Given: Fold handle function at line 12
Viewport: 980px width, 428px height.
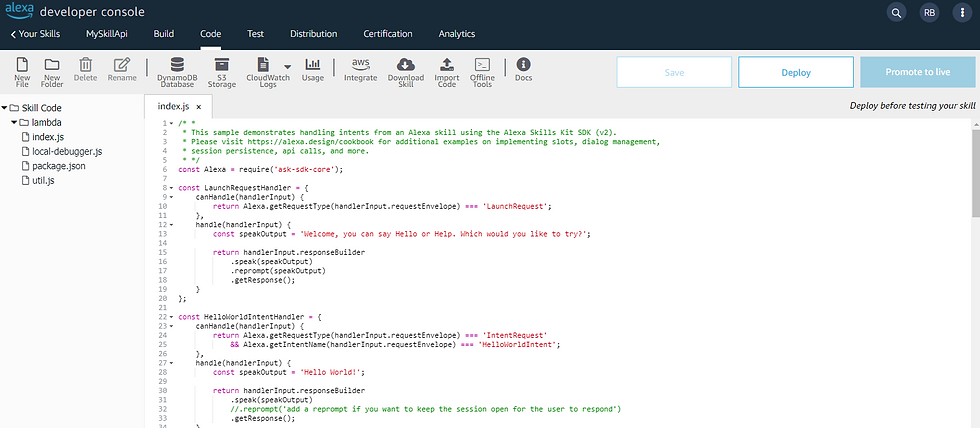Looking at the screenshot, I should point(171,224).
